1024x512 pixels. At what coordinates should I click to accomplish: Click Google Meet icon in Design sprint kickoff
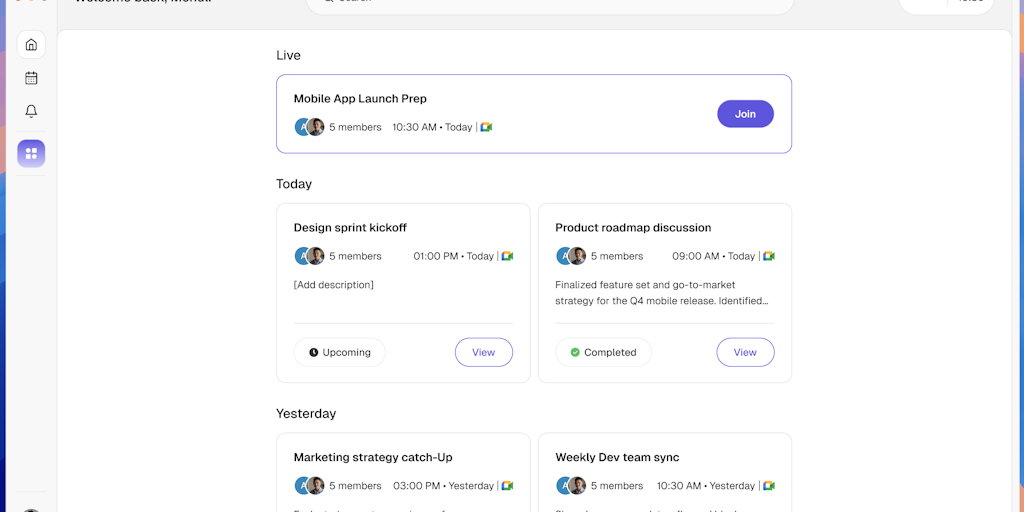point(507,256)
